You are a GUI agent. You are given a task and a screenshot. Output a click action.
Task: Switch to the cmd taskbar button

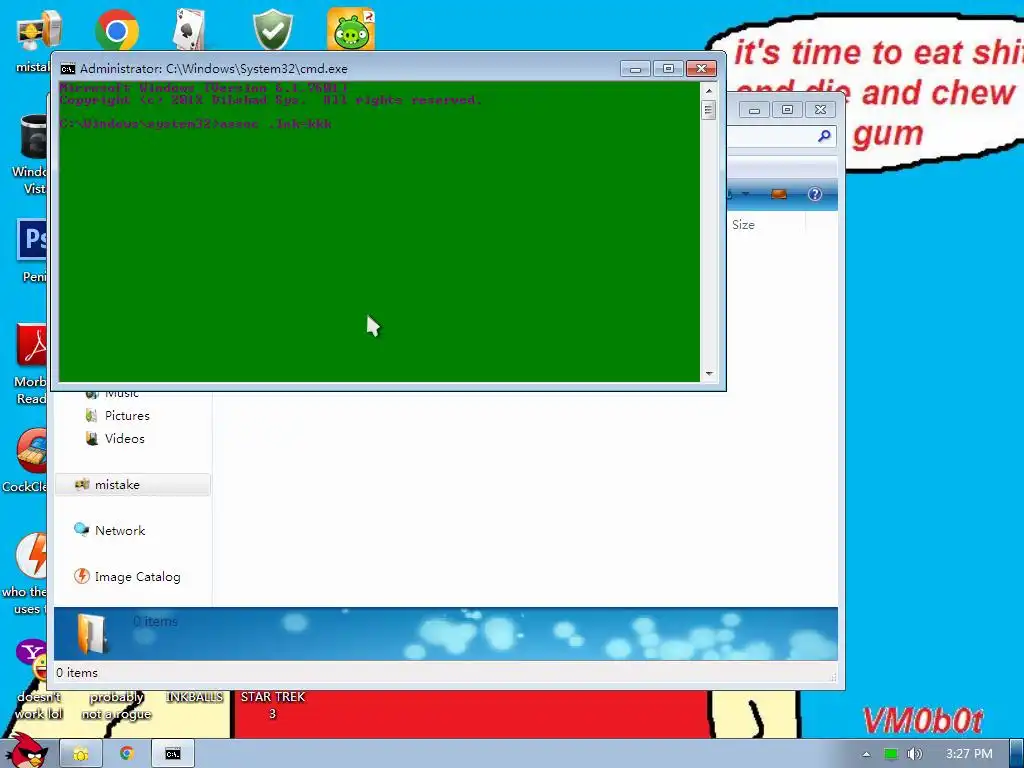(x=172, y=754)
